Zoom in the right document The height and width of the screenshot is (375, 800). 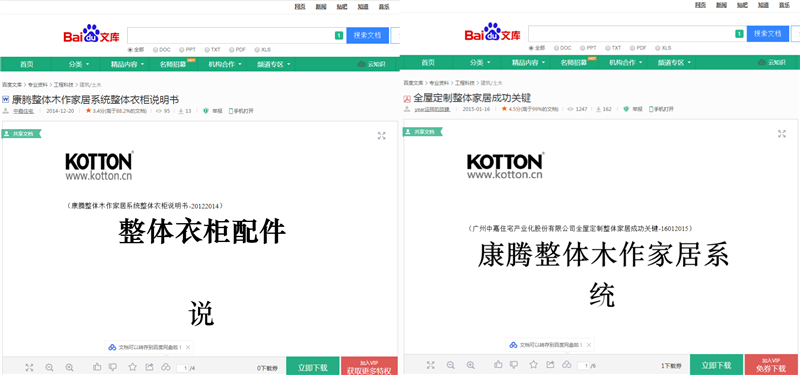pos(471,365)
